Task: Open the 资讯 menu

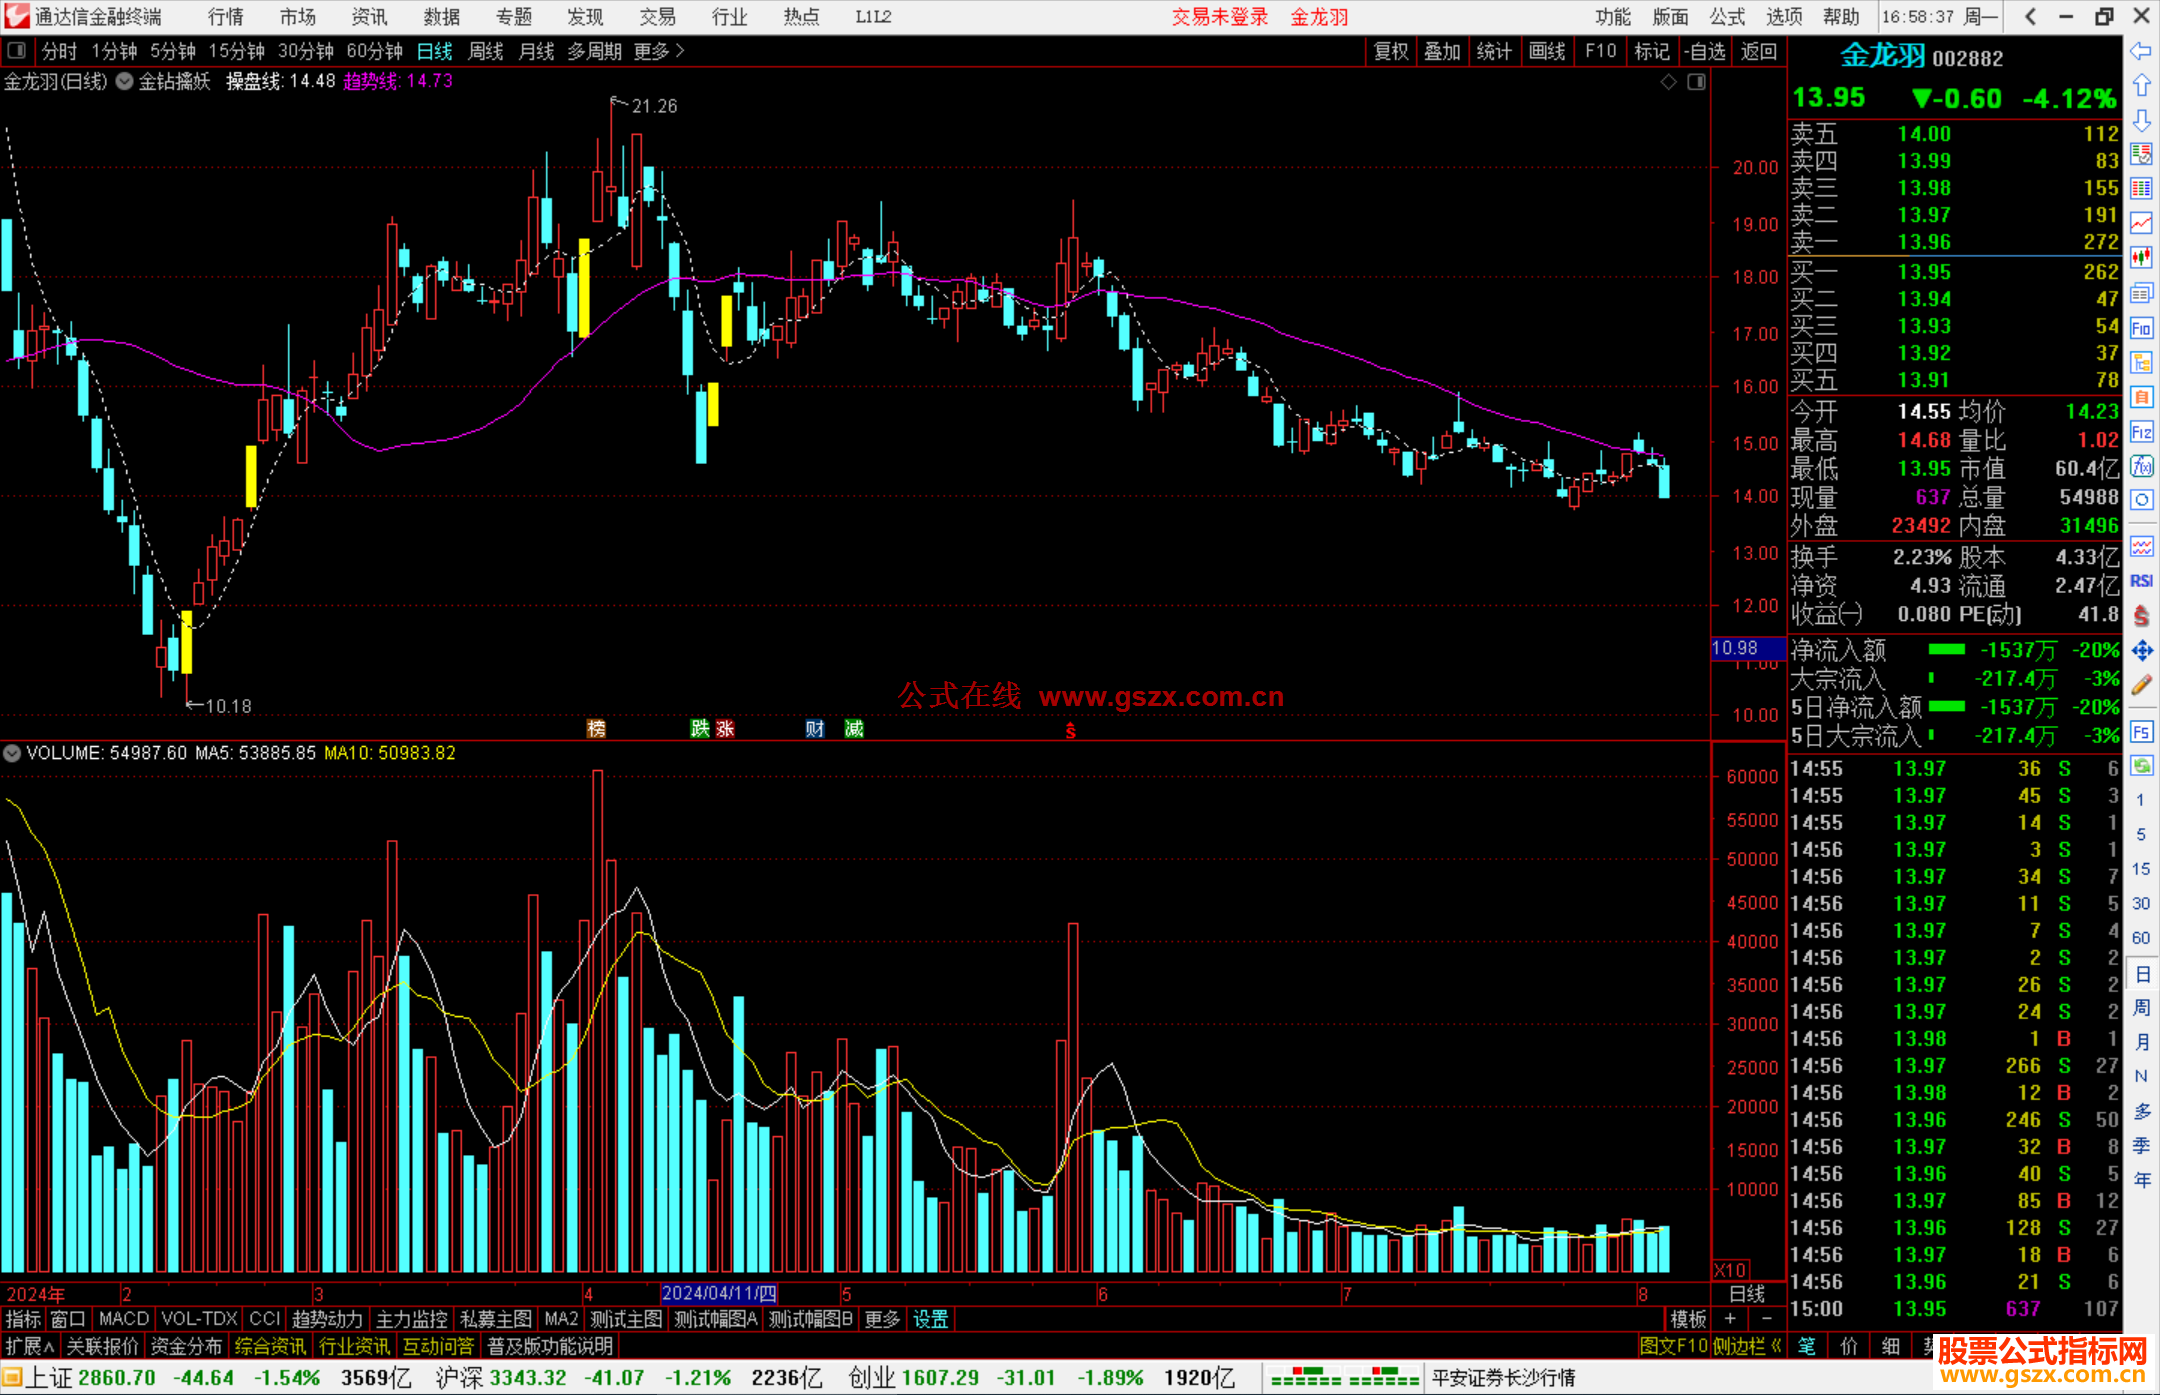Action: point(369,17)
